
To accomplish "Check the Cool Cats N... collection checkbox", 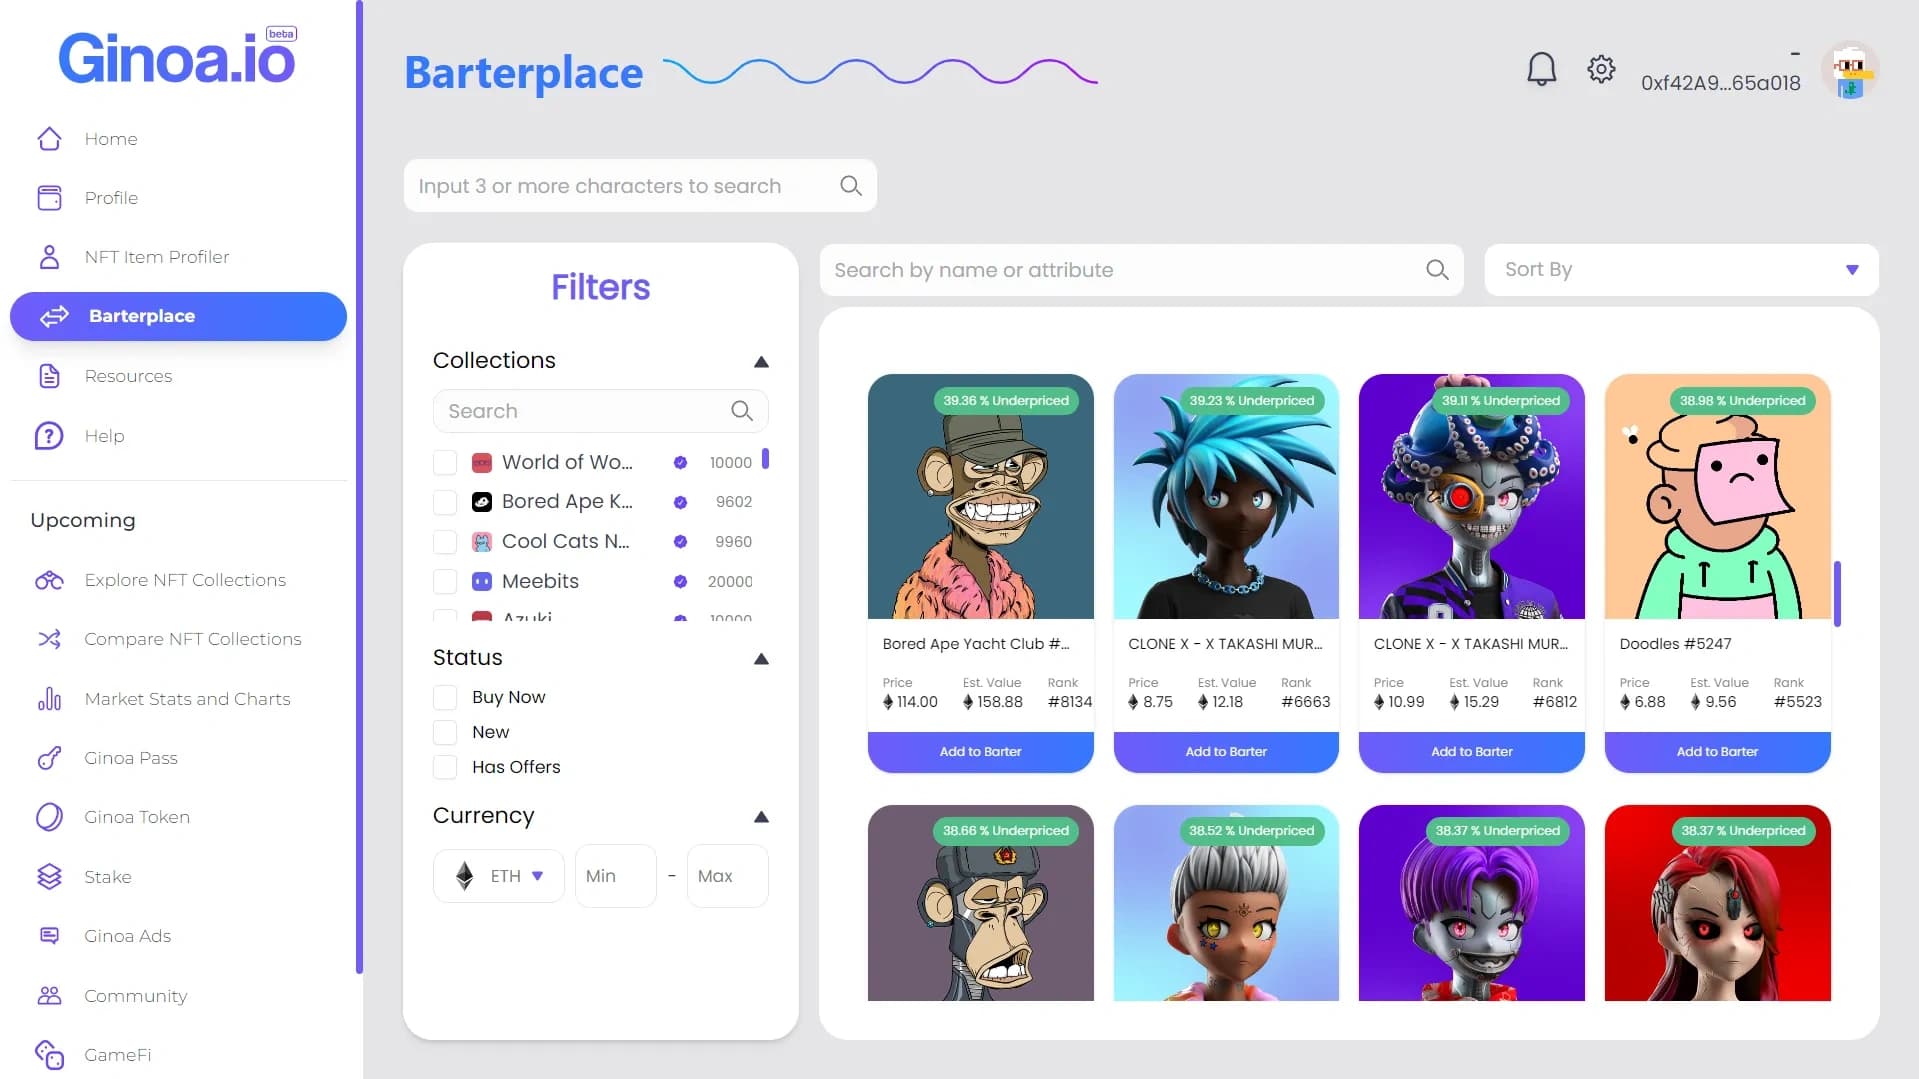I will [x=445, y=542].
